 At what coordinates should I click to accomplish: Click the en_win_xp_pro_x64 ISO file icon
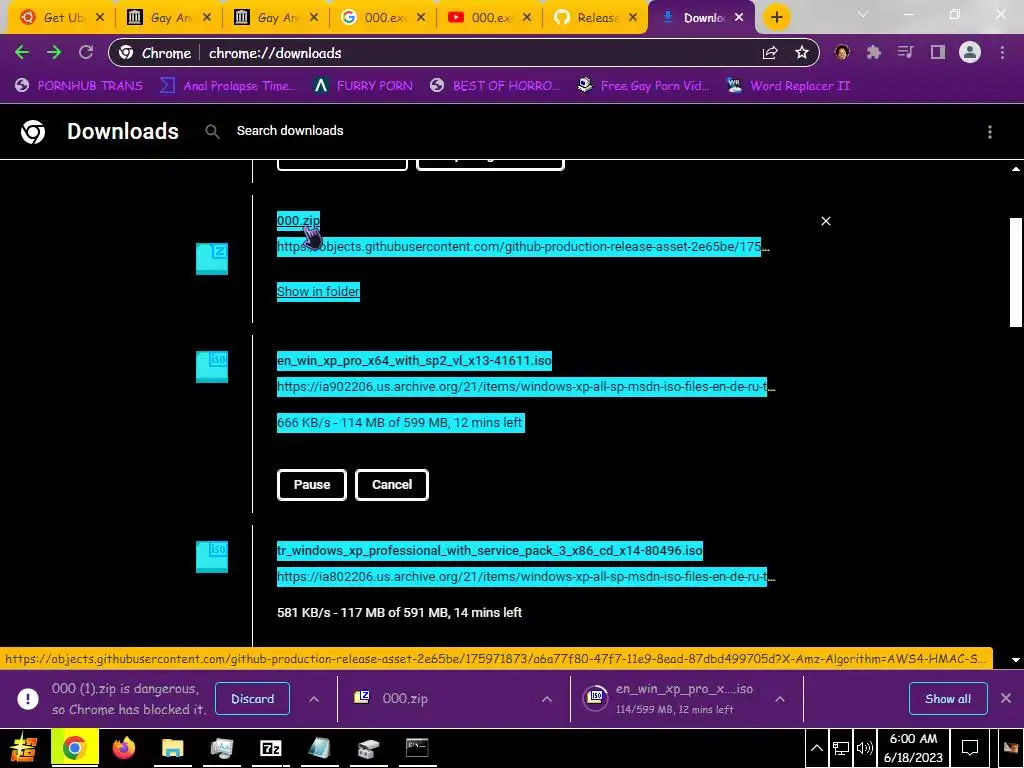pos(212,367)
